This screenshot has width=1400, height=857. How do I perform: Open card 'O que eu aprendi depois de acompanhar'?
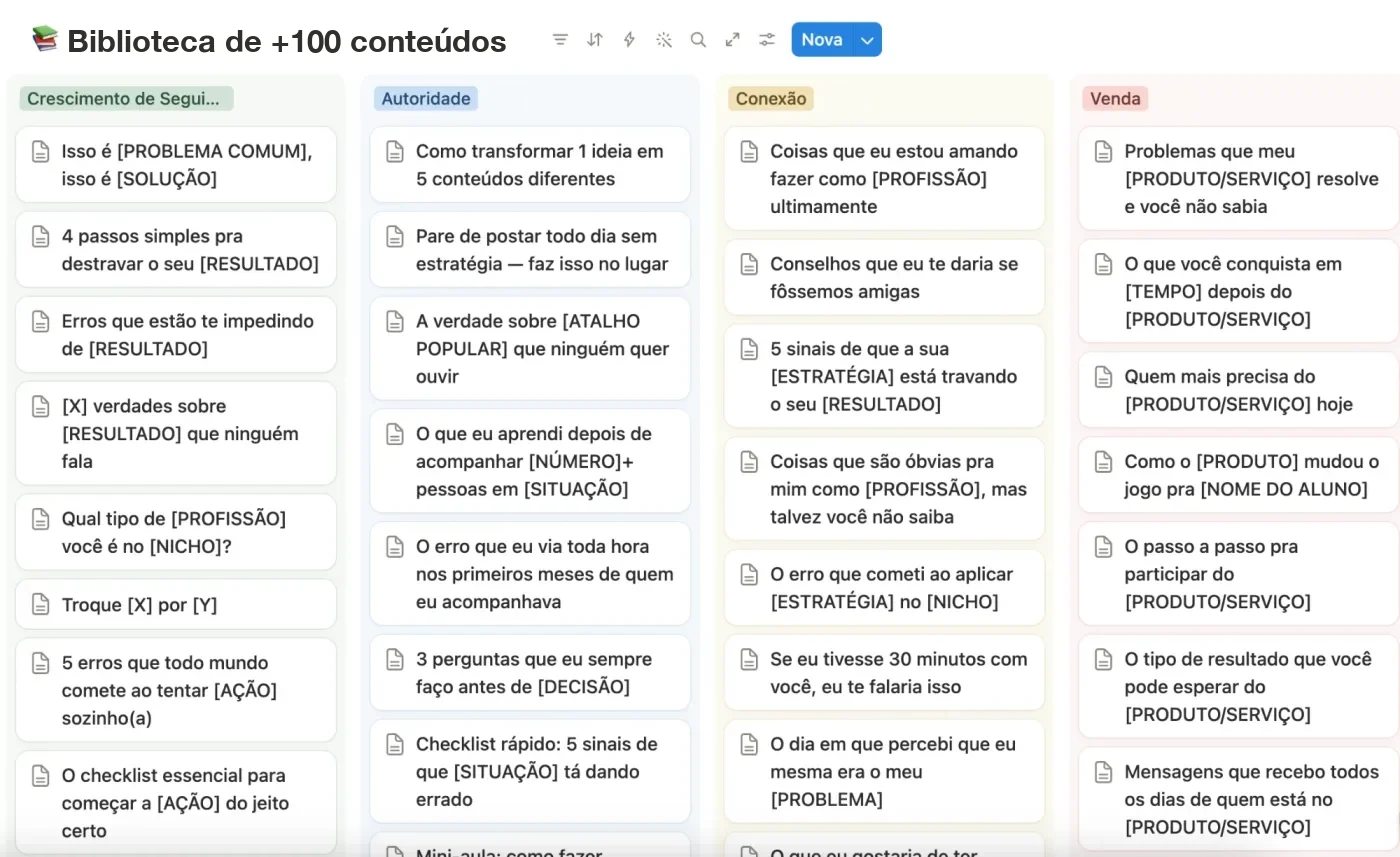[530, 462]
